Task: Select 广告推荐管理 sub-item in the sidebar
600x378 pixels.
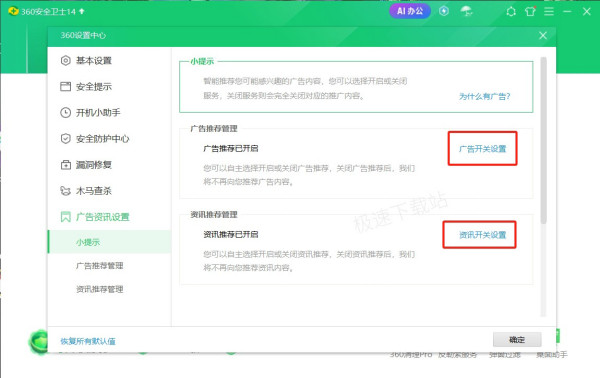Action: [99, 266]
